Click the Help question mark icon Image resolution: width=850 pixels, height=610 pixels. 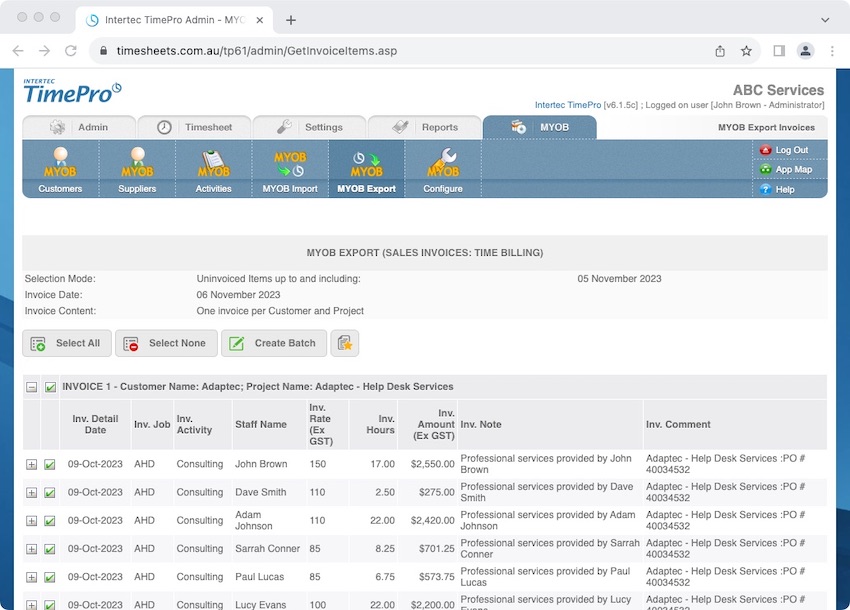tap(765, 189)
